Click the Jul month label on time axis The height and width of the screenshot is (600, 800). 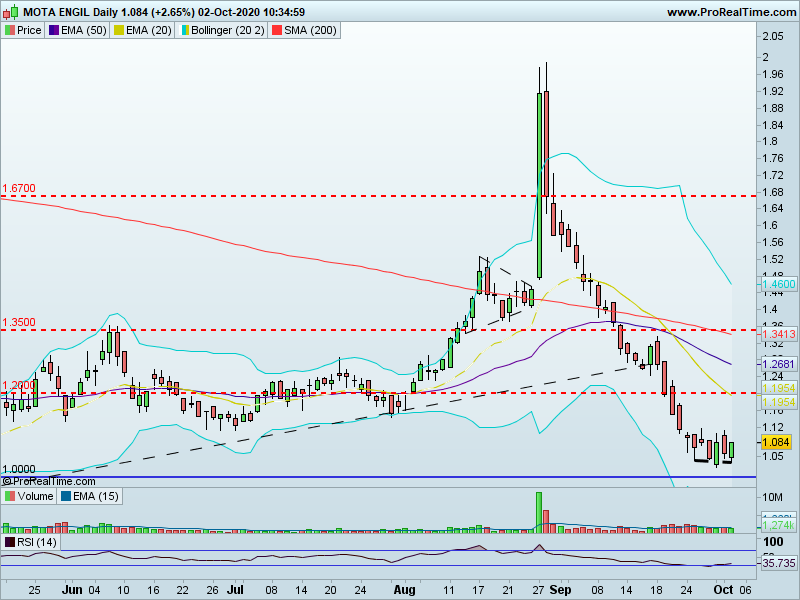pyautogui.click(x=235, y=590)
